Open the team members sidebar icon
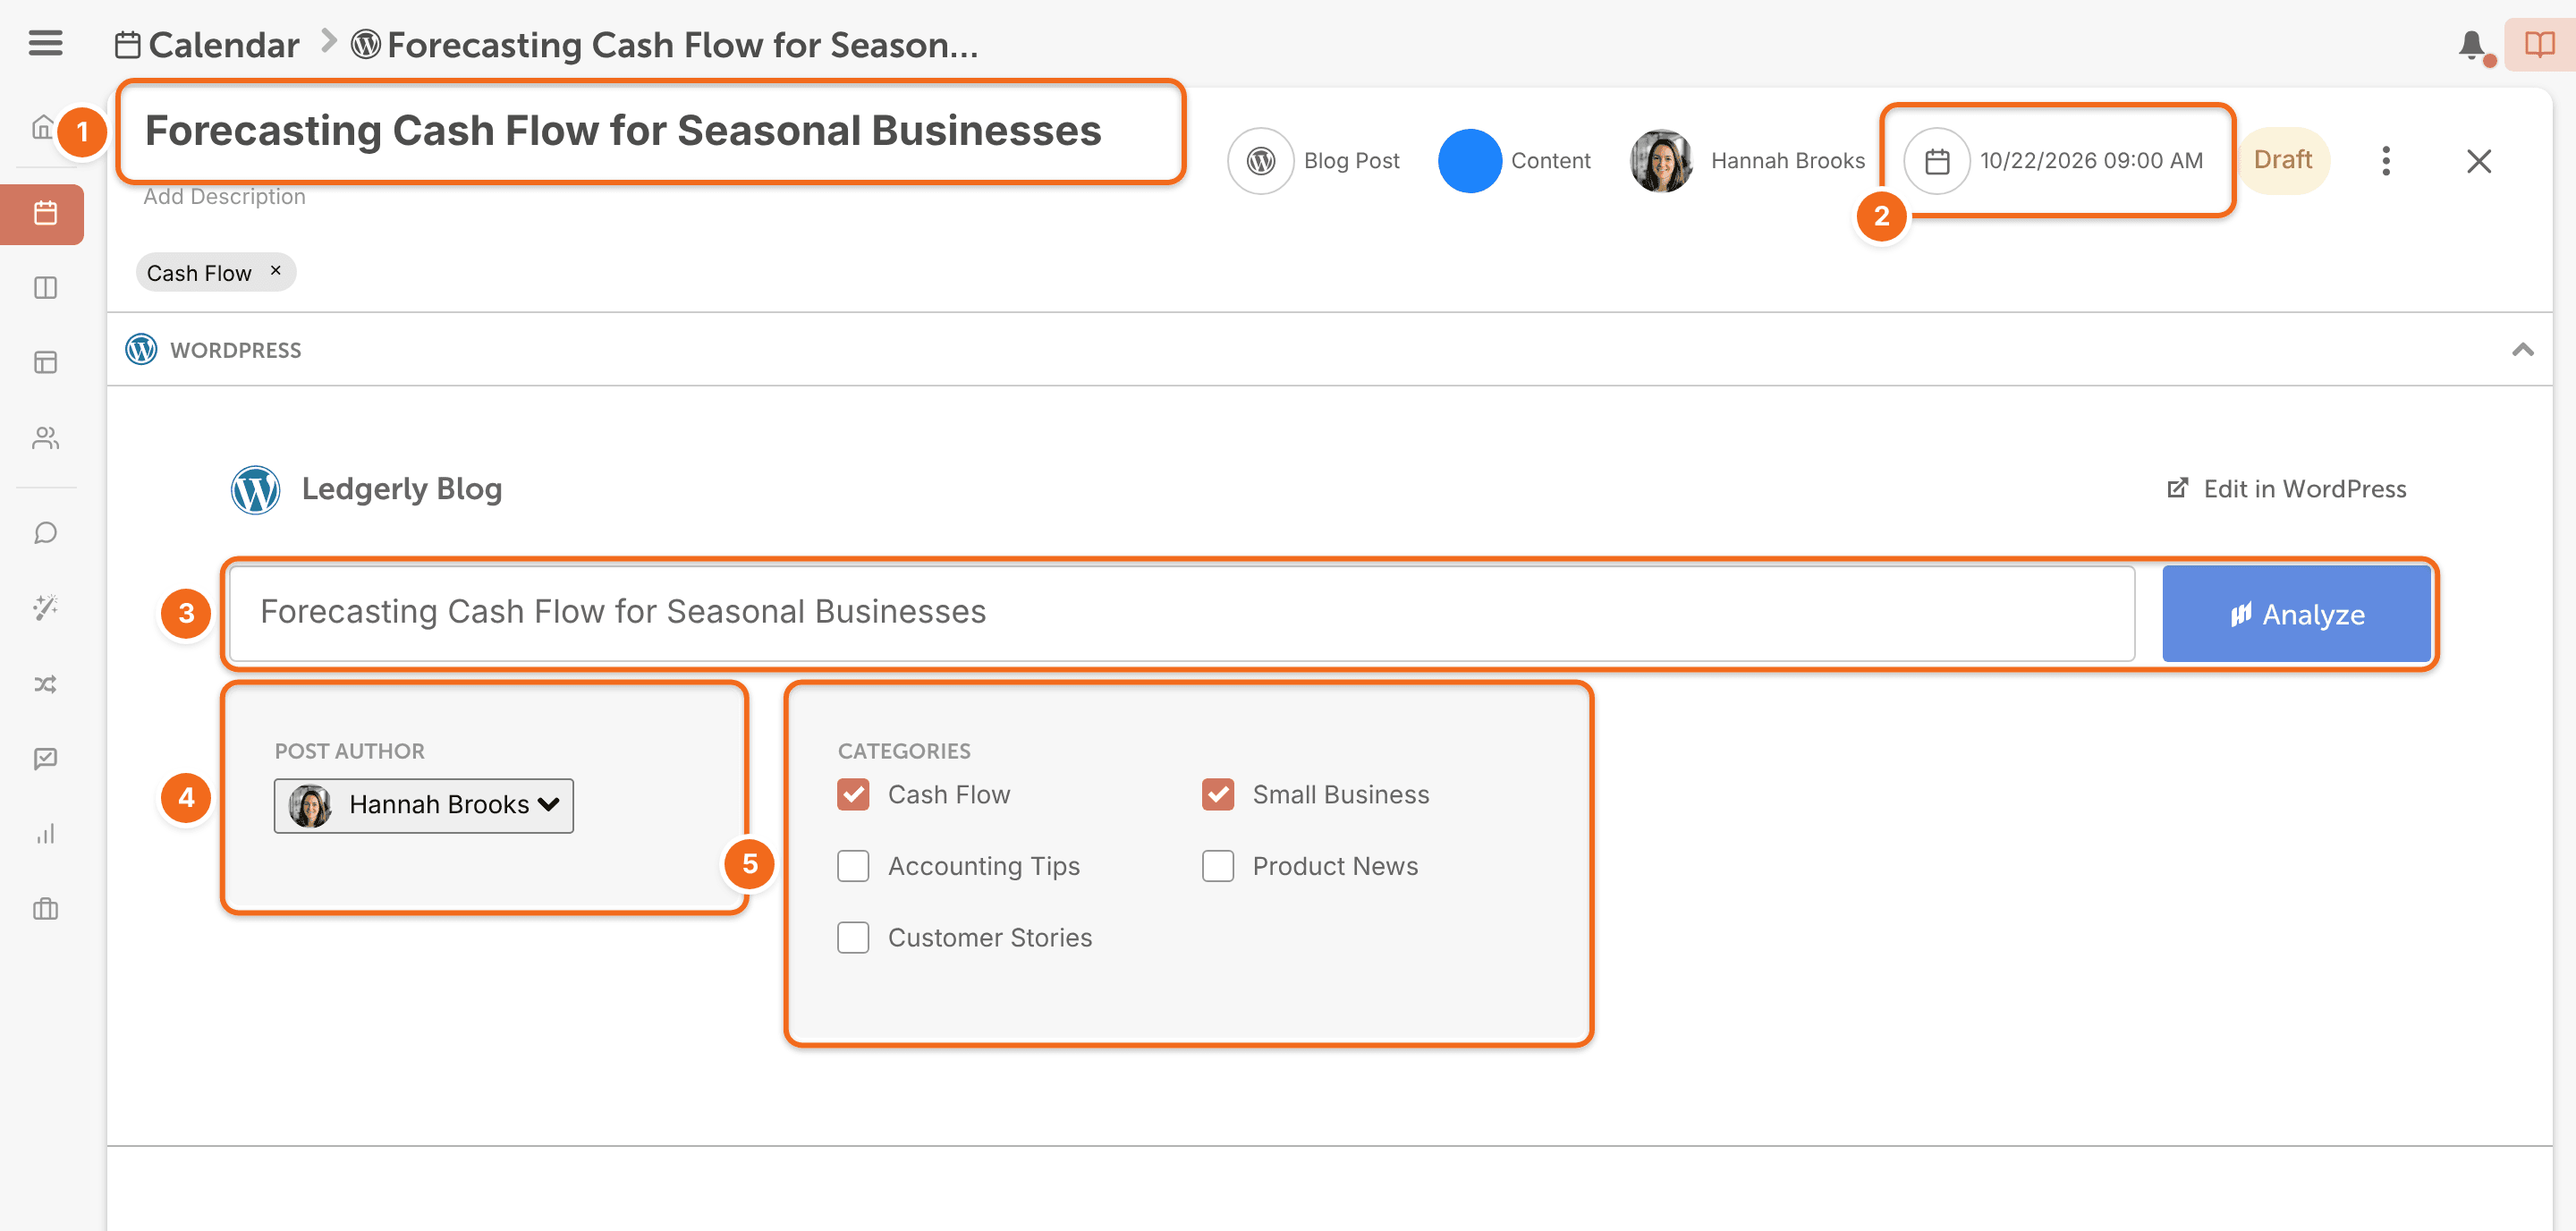The image size is (2576, 1231). pos(45,438)
